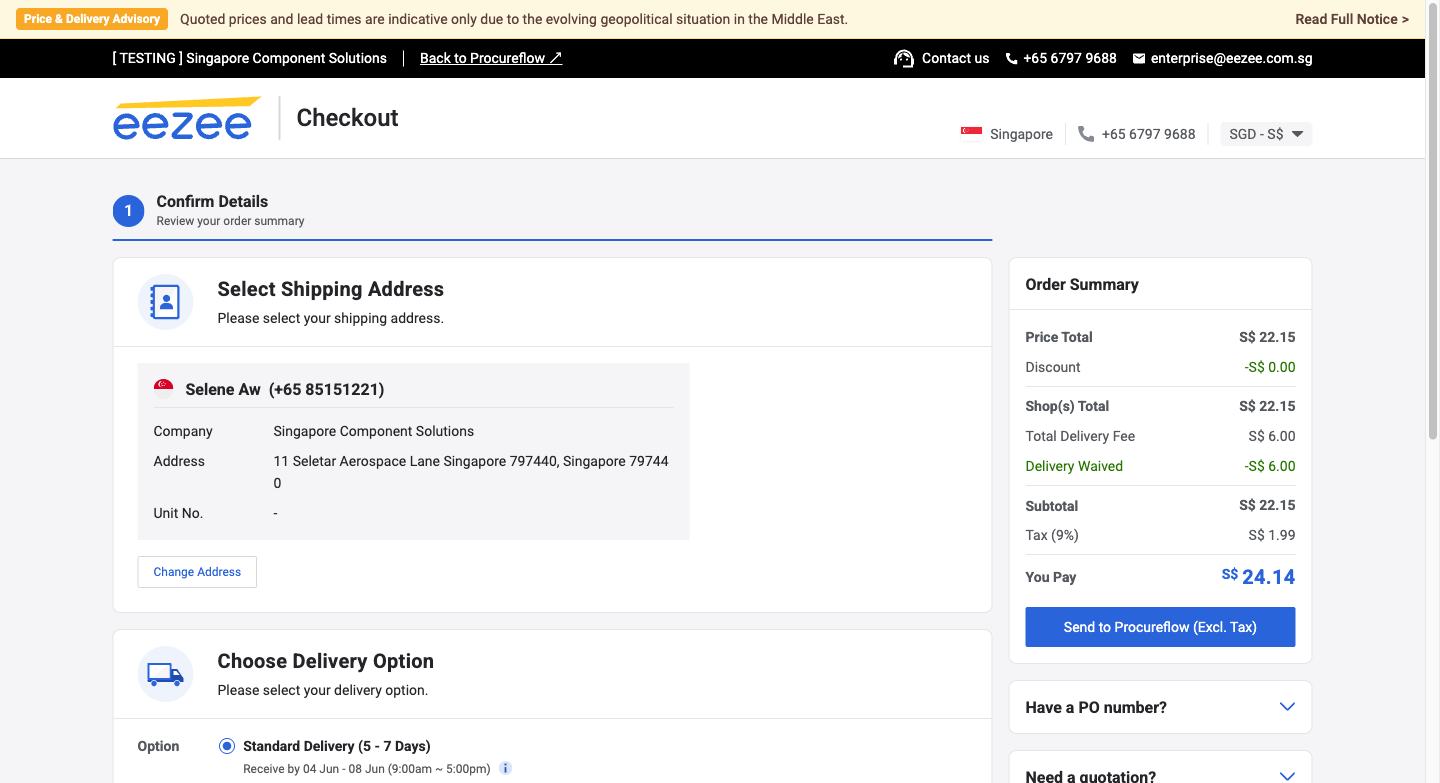Click the envelope icon beside enterprise email
The height and width of the screenshot is (783, 1440).
(x=1139, y=58)
